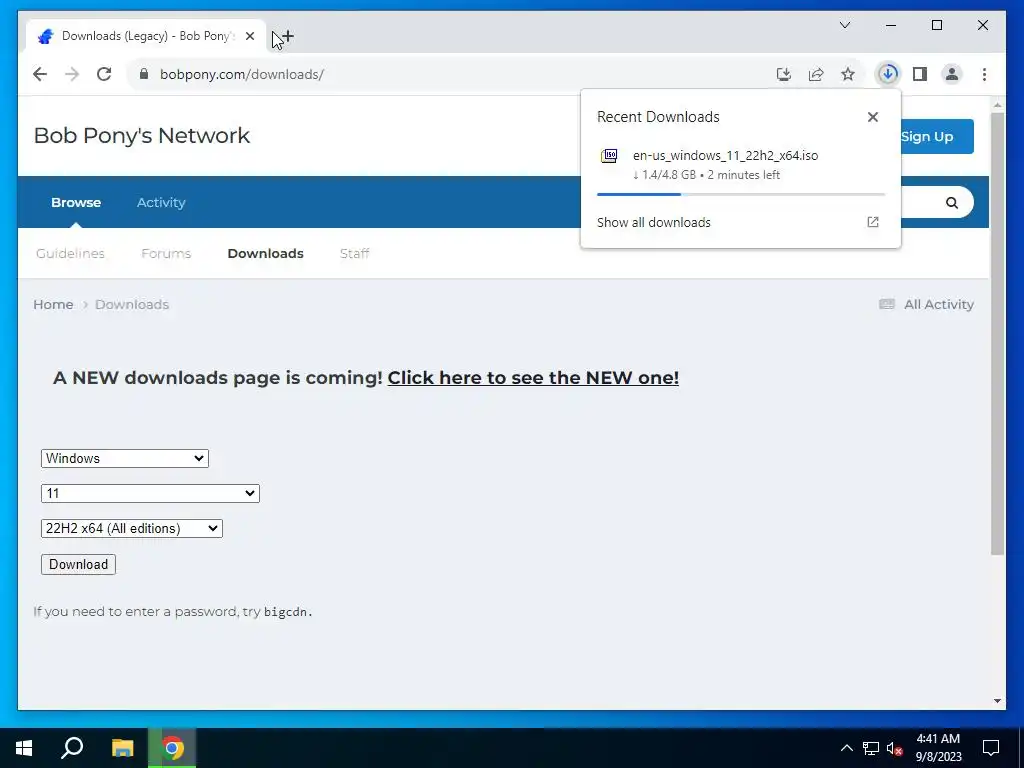Open the Guidelines submenu item
The width and height of the screenshot is (1024, 768).
70,253
